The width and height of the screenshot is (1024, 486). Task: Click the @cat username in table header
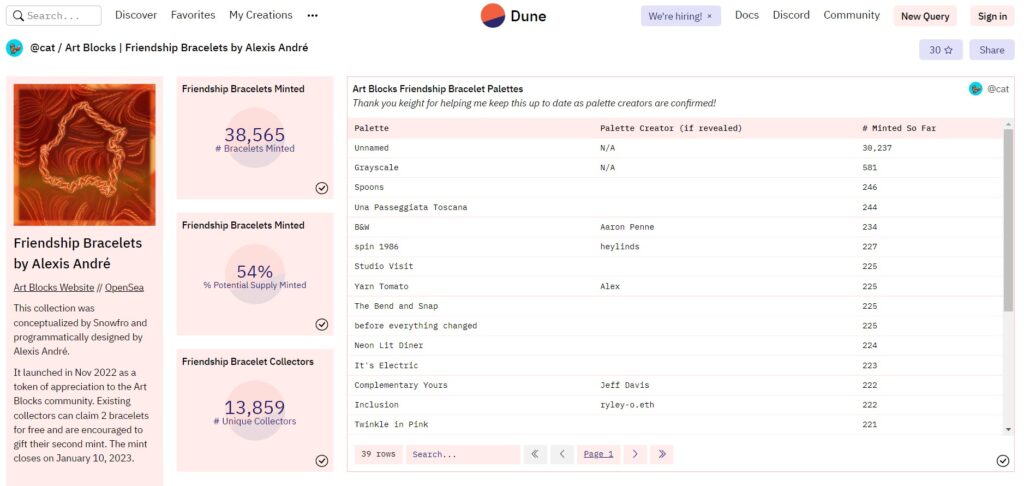pyautogui.click(x=998, y=89)
